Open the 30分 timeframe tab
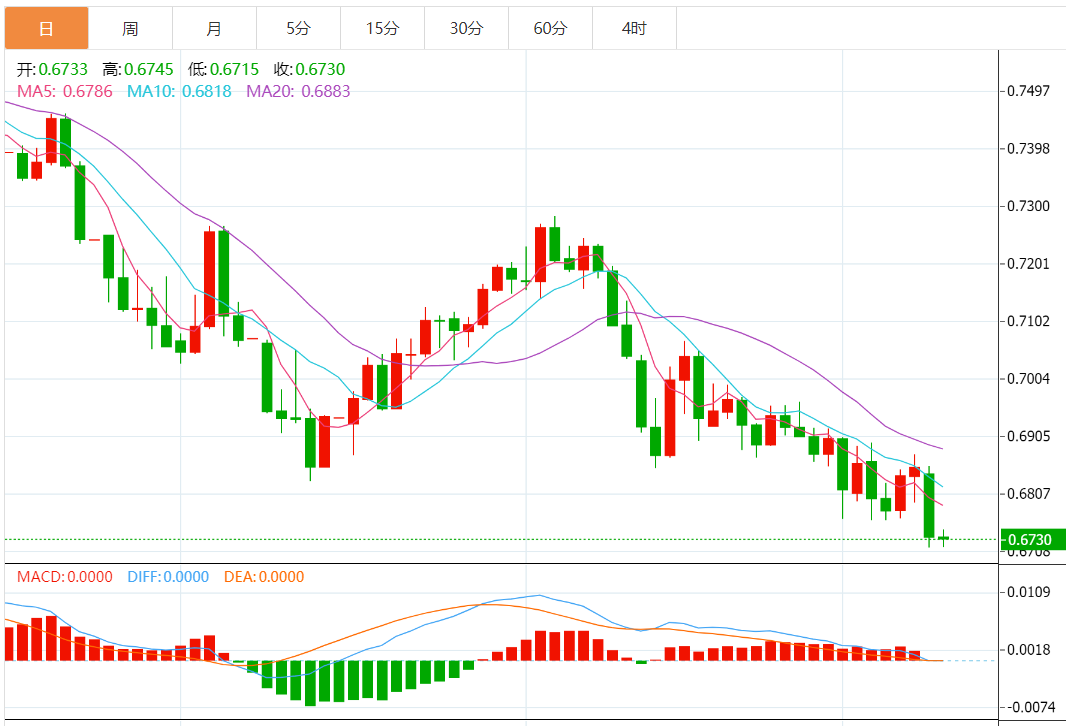The image size is (1066, 726). coord(466,29)
